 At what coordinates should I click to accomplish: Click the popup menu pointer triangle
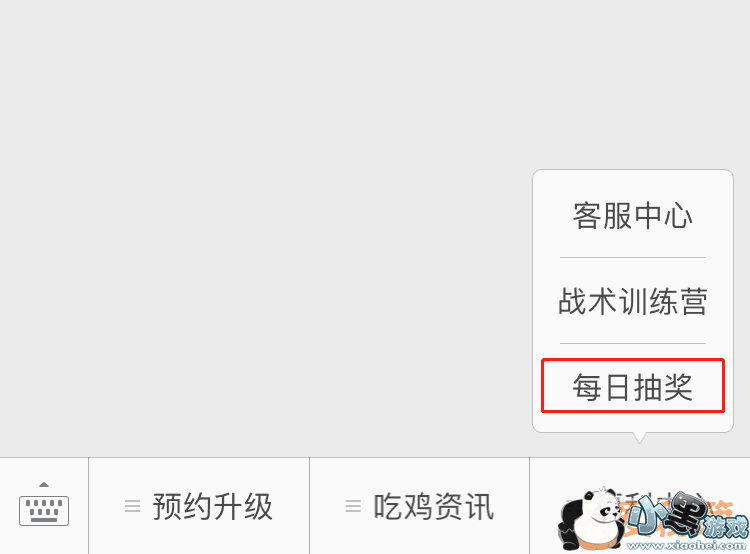(x=639, y=437)
